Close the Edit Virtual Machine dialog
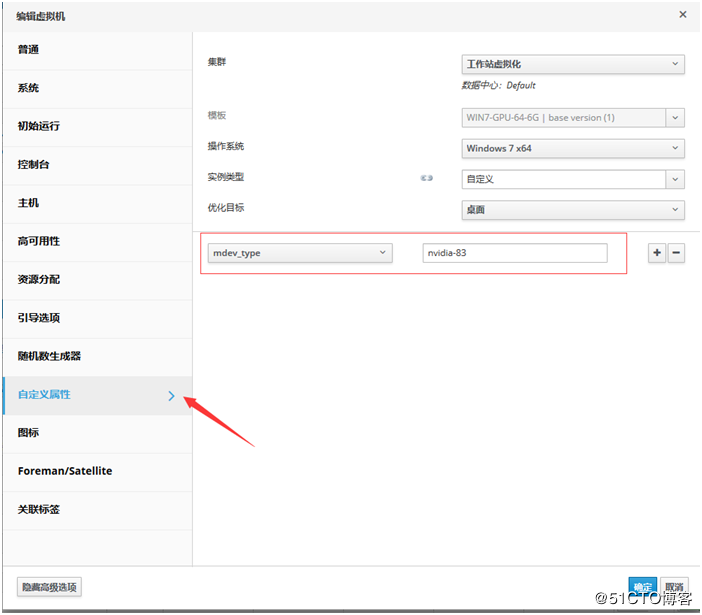Screen dimensions: 702x615 click(683, 14)
